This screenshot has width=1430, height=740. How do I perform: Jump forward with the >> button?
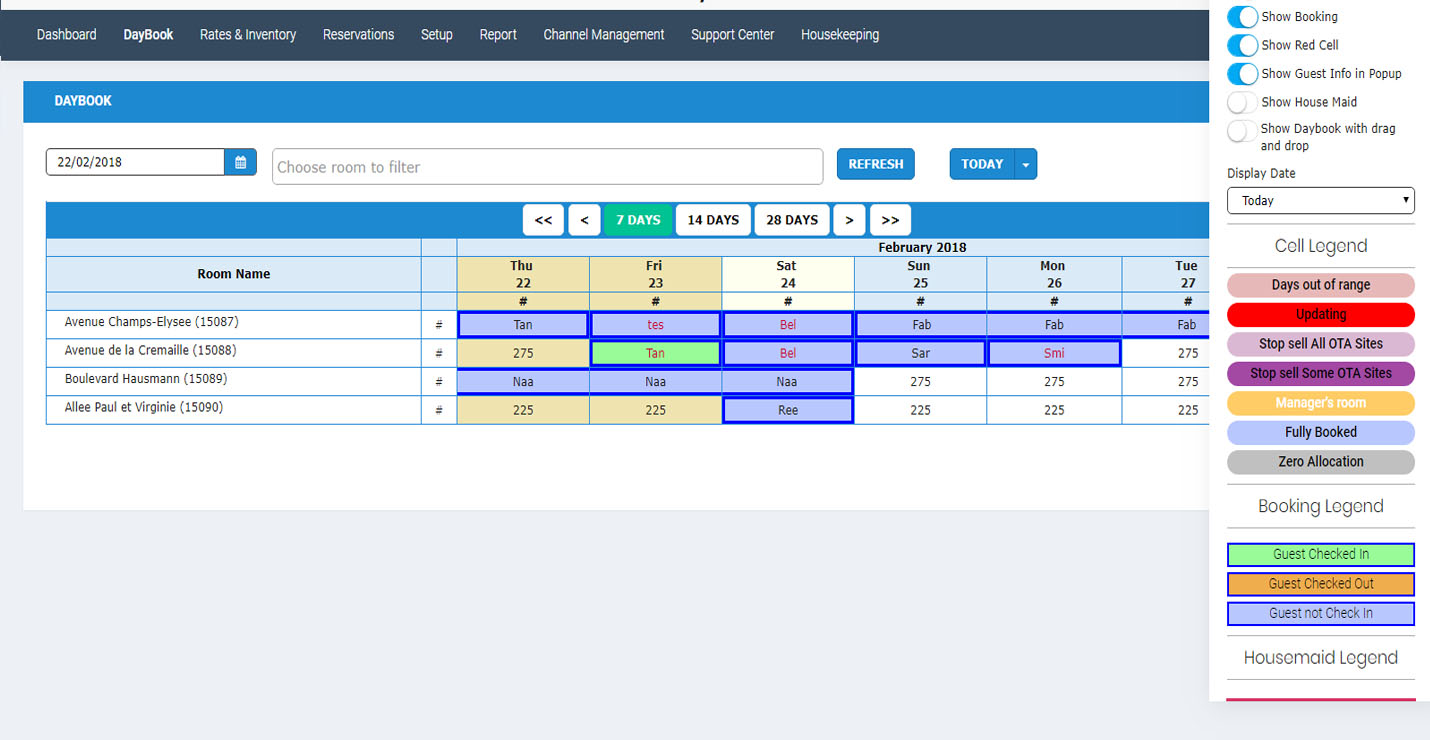(x=890, y=220)
